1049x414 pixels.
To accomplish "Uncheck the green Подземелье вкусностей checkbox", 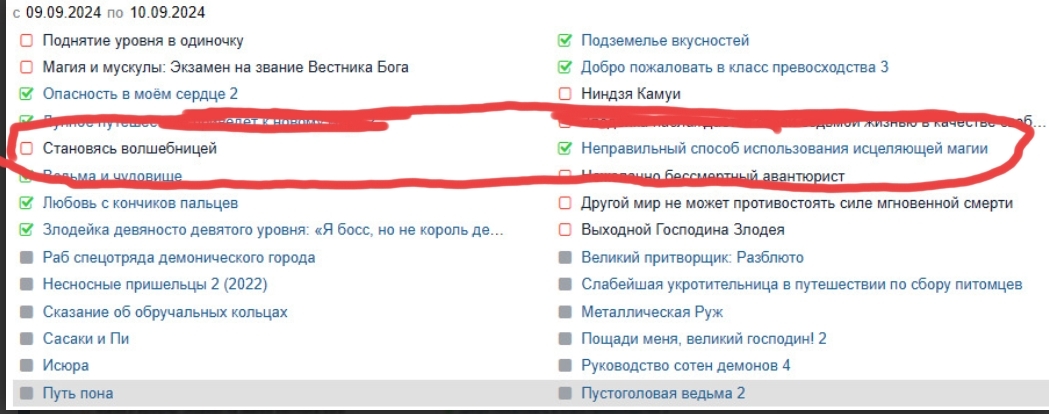I will (x=565, y=41).
